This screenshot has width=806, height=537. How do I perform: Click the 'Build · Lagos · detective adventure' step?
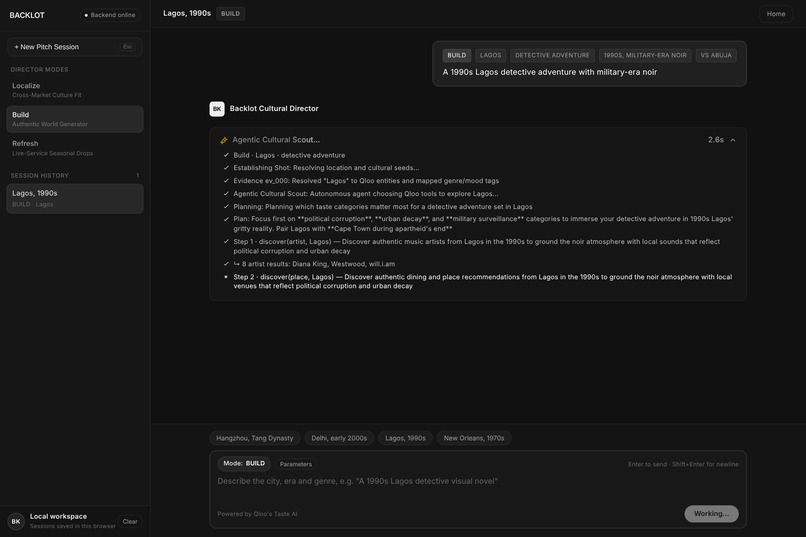(289, 155)
